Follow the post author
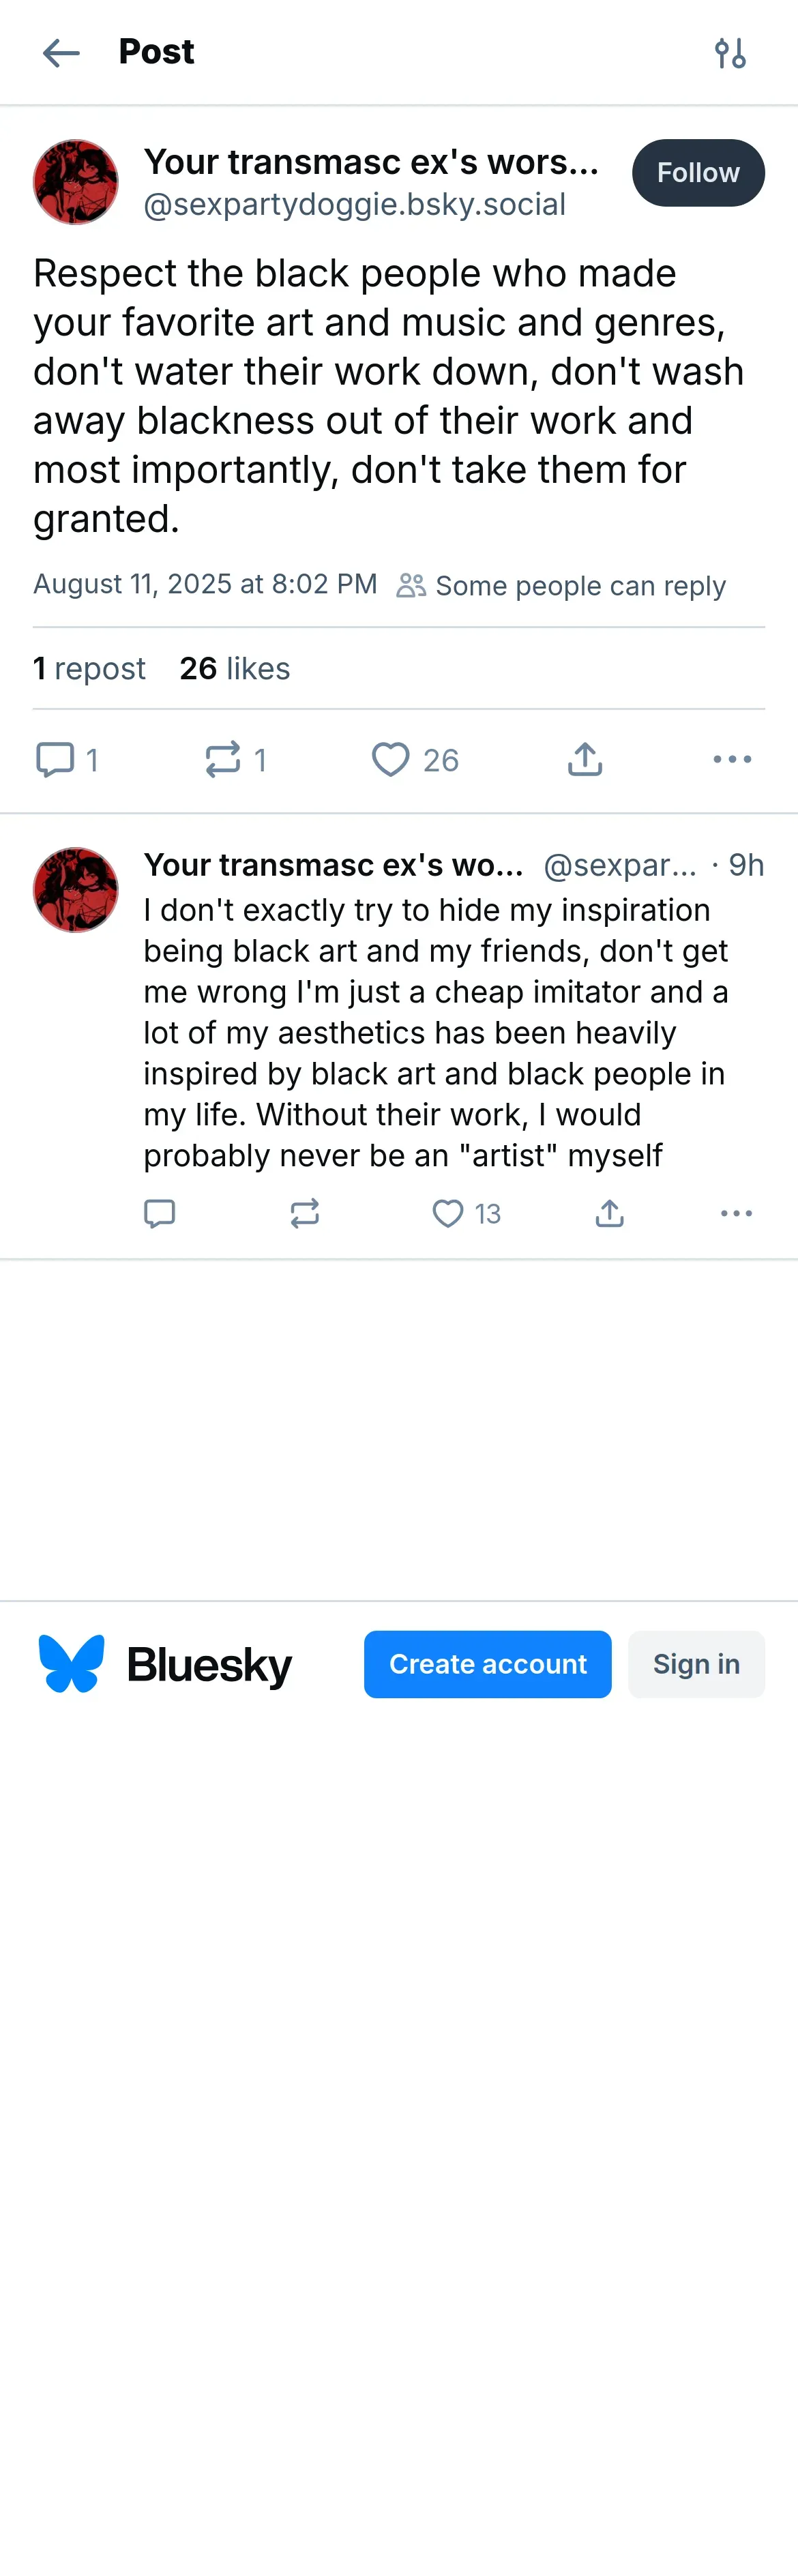Screen dimensions: 798x2576 click(x=698, y=173)
